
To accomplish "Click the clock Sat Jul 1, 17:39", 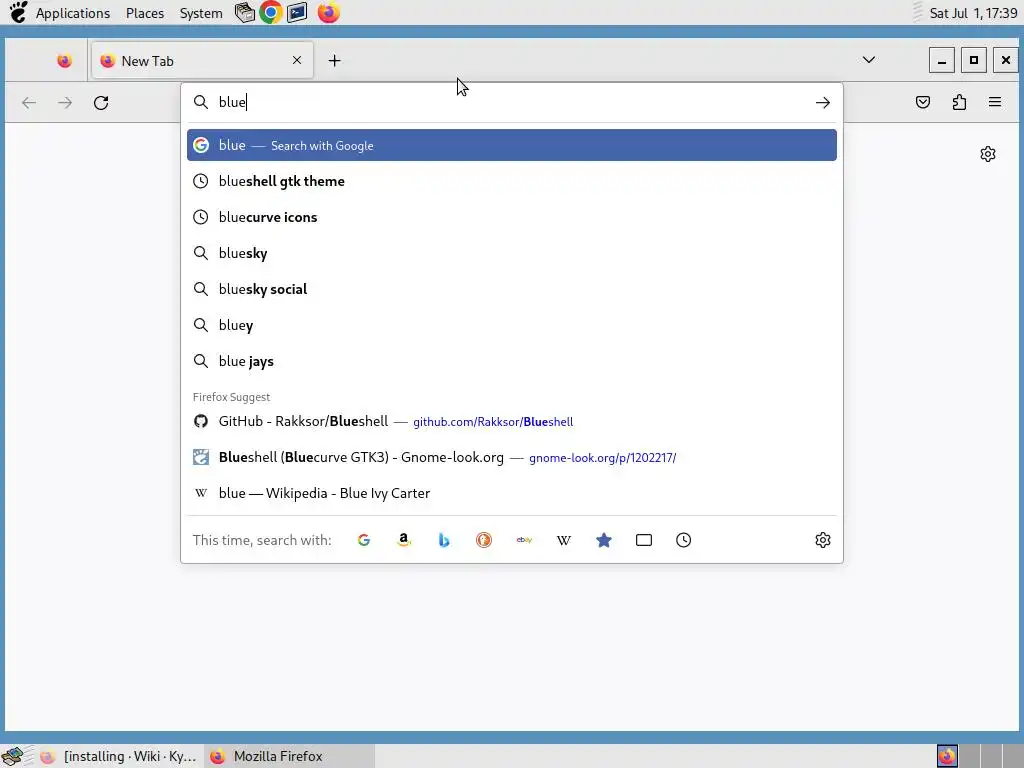I will click(x=973, y=13).
